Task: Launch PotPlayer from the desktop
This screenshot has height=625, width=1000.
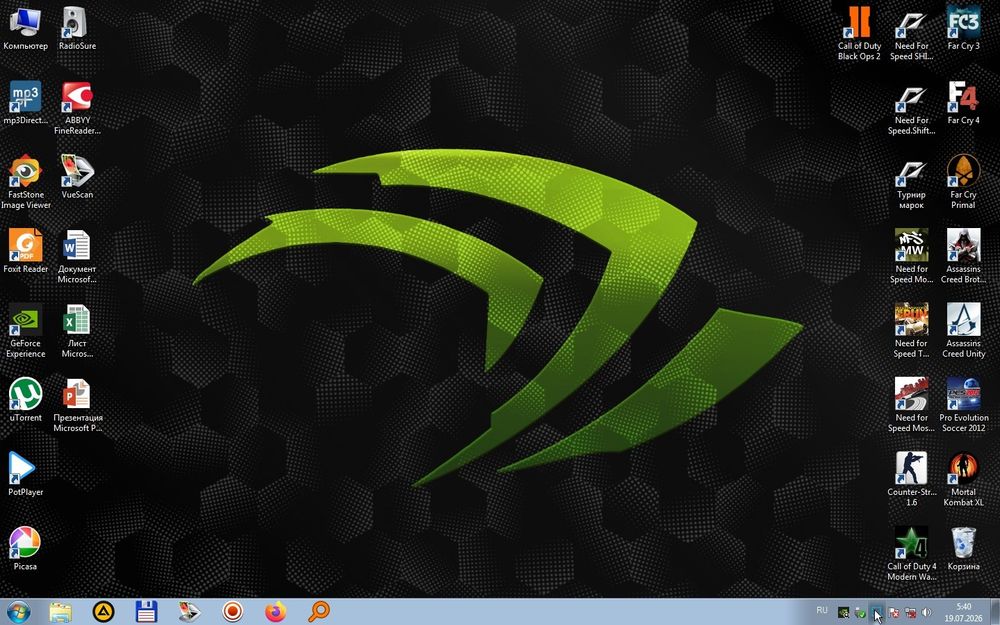Action: point(26,474)
